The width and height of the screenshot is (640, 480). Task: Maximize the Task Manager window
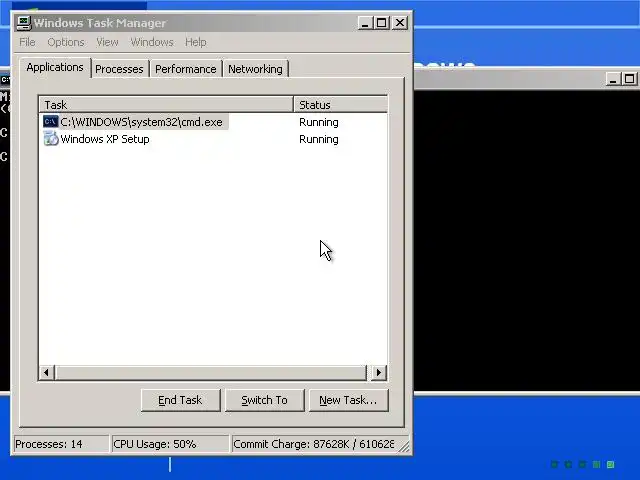(382, 23)
